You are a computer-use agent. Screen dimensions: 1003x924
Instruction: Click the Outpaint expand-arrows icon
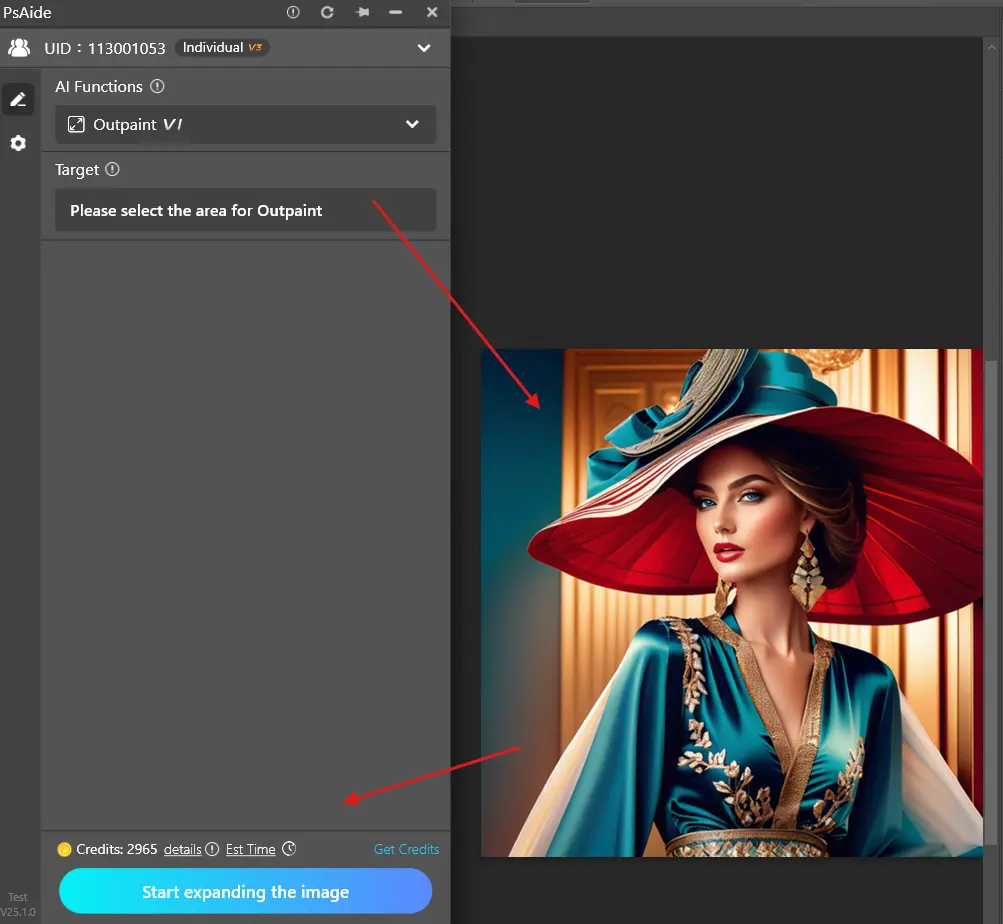coord(76,125)
